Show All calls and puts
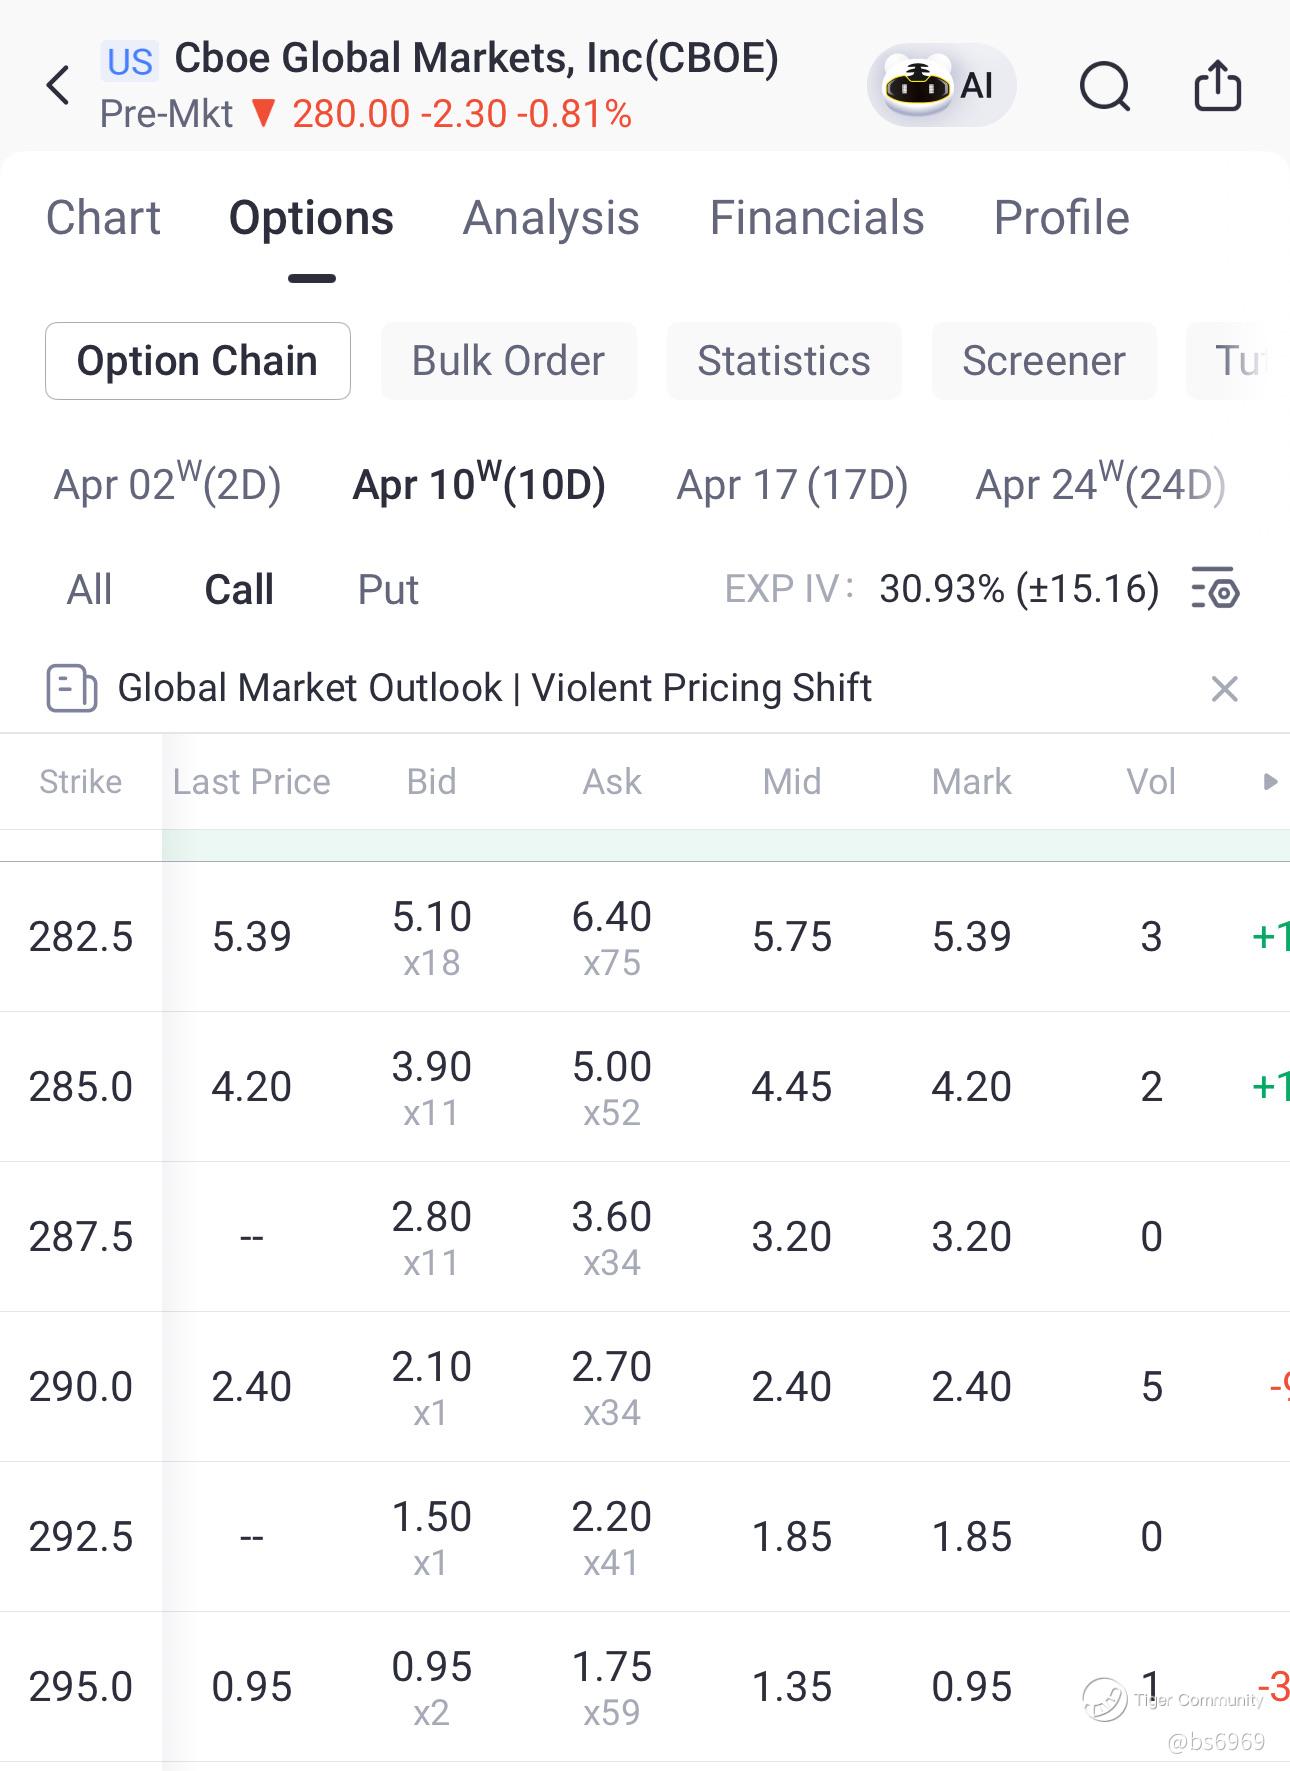 [x=89, y=590]
